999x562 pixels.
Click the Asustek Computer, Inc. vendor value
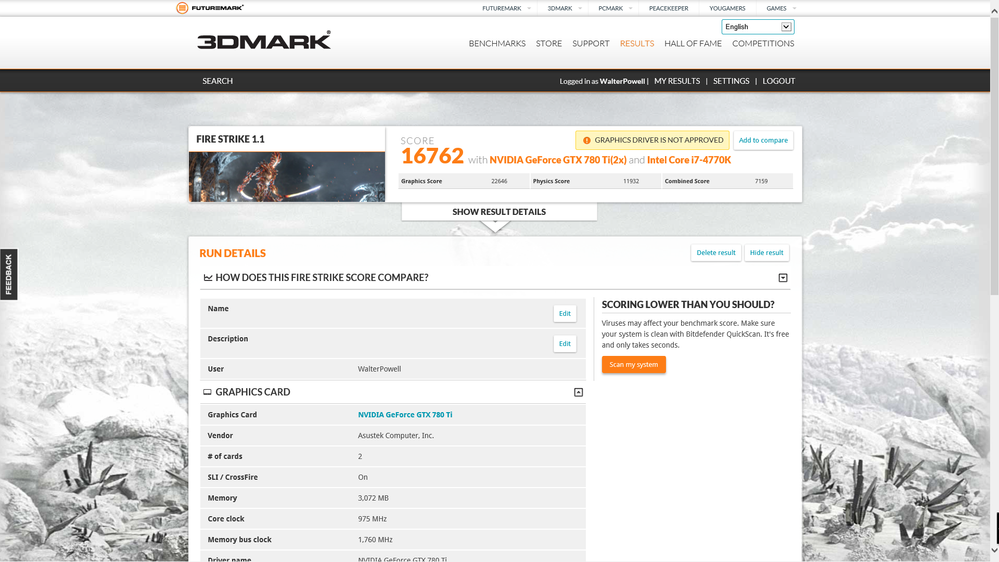coord(396,436)
